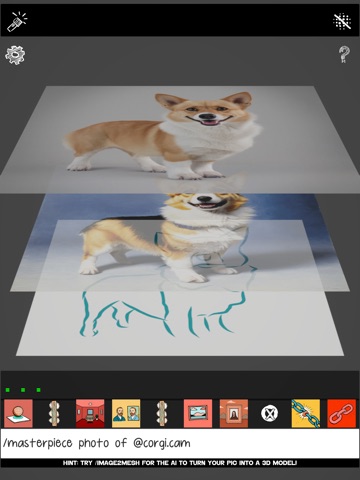Open settings via the gear icon
This screenshot has height=480, width=360.
(15, 55)
